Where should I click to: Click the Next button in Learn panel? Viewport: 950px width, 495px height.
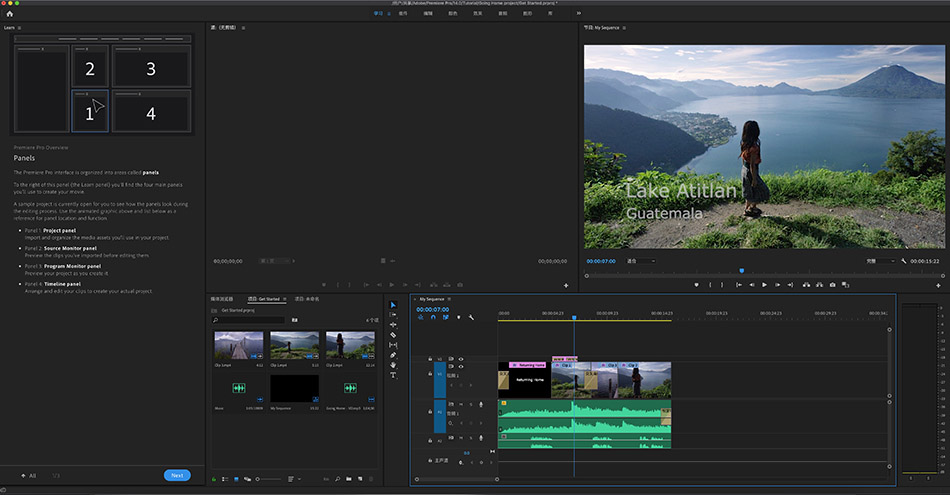177,476
